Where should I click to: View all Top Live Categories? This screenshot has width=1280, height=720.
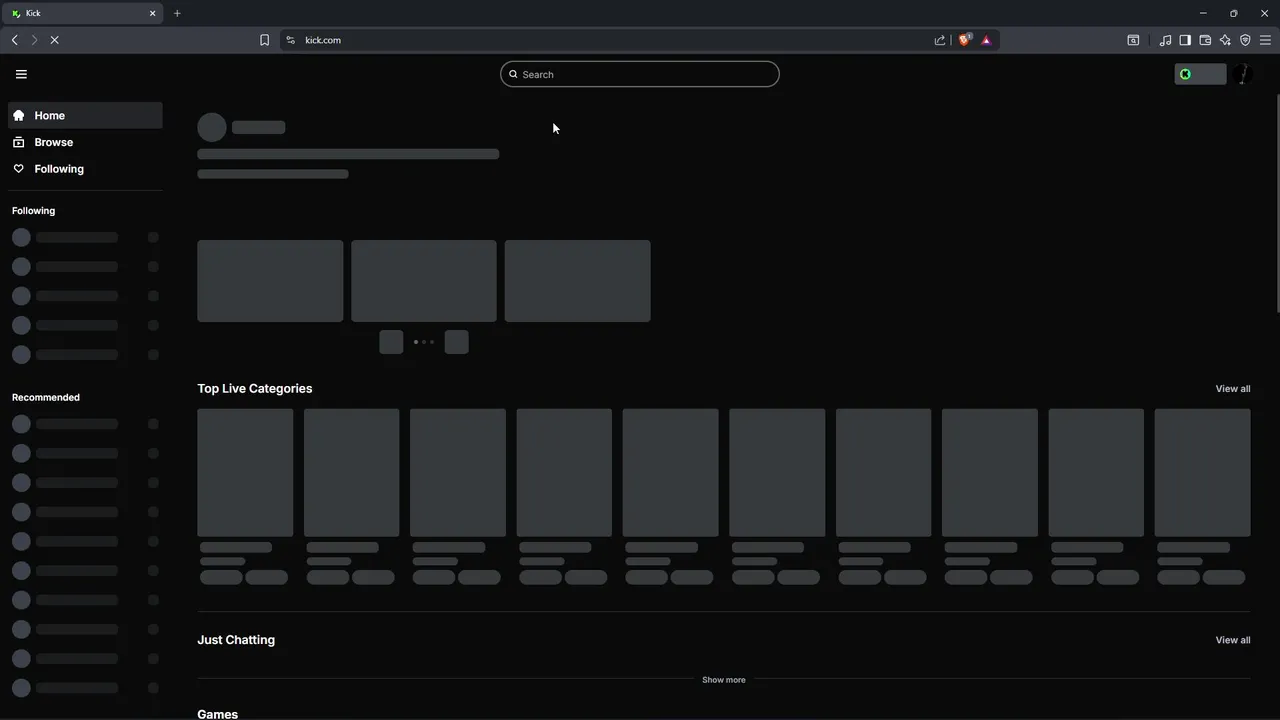pyautogui.click(x=1232, y=389)
